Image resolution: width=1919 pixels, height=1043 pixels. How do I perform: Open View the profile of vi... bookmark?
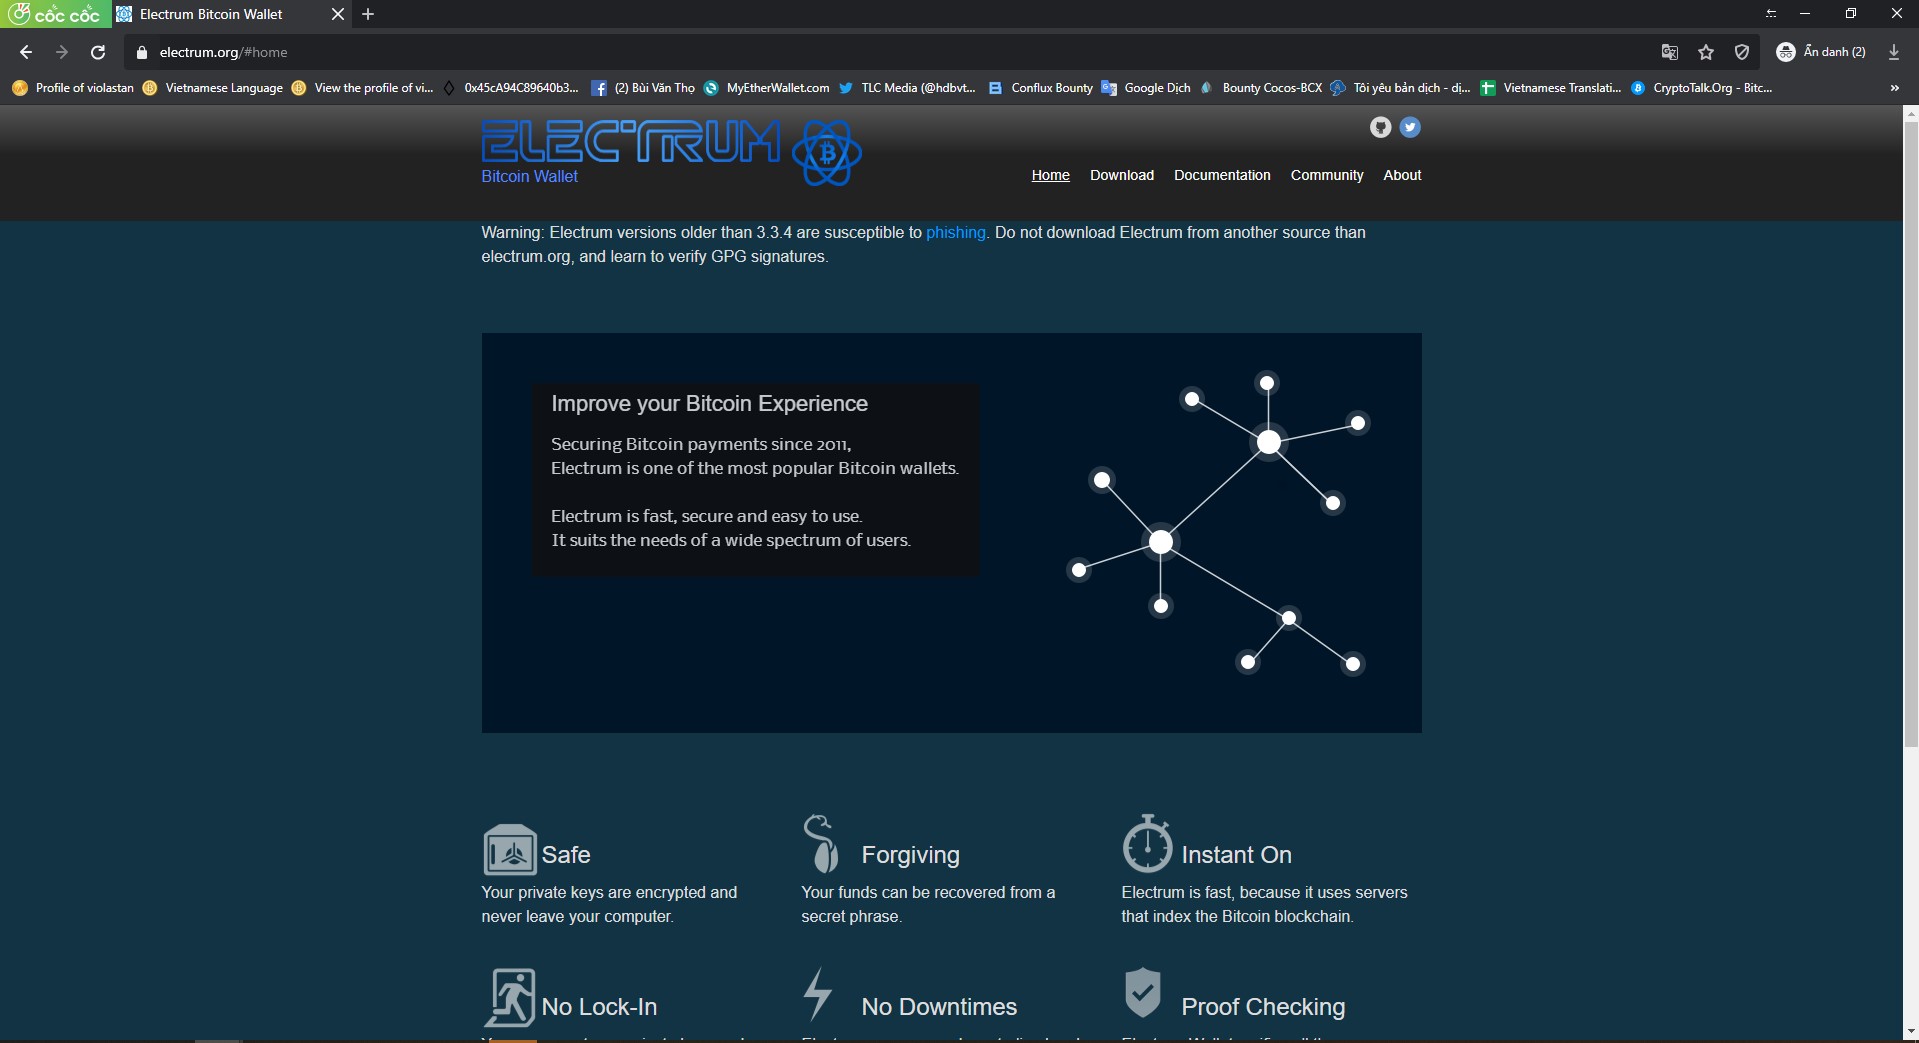tap(363, 88)
